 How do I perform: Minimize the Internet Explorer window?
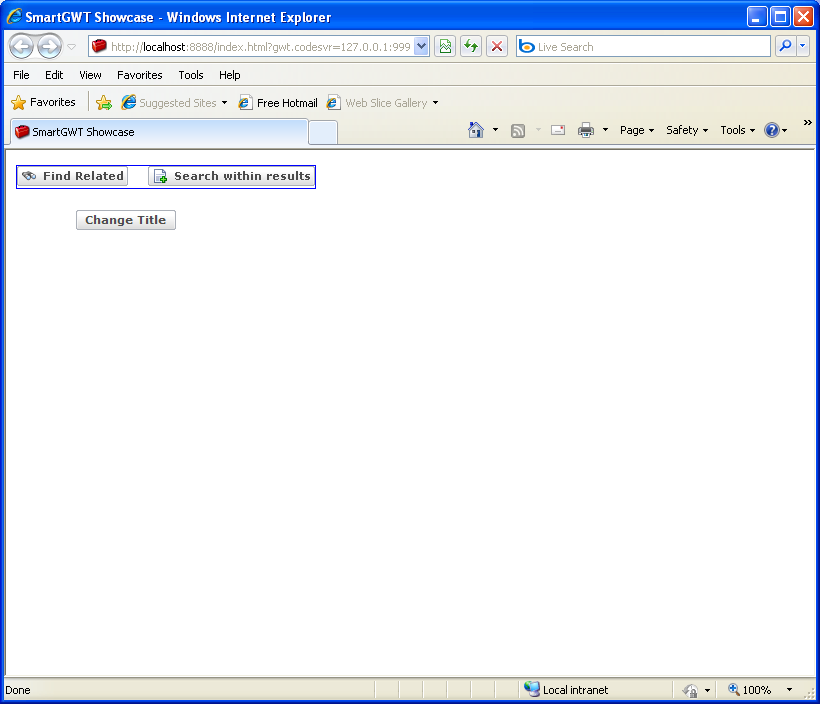(756, 17)
